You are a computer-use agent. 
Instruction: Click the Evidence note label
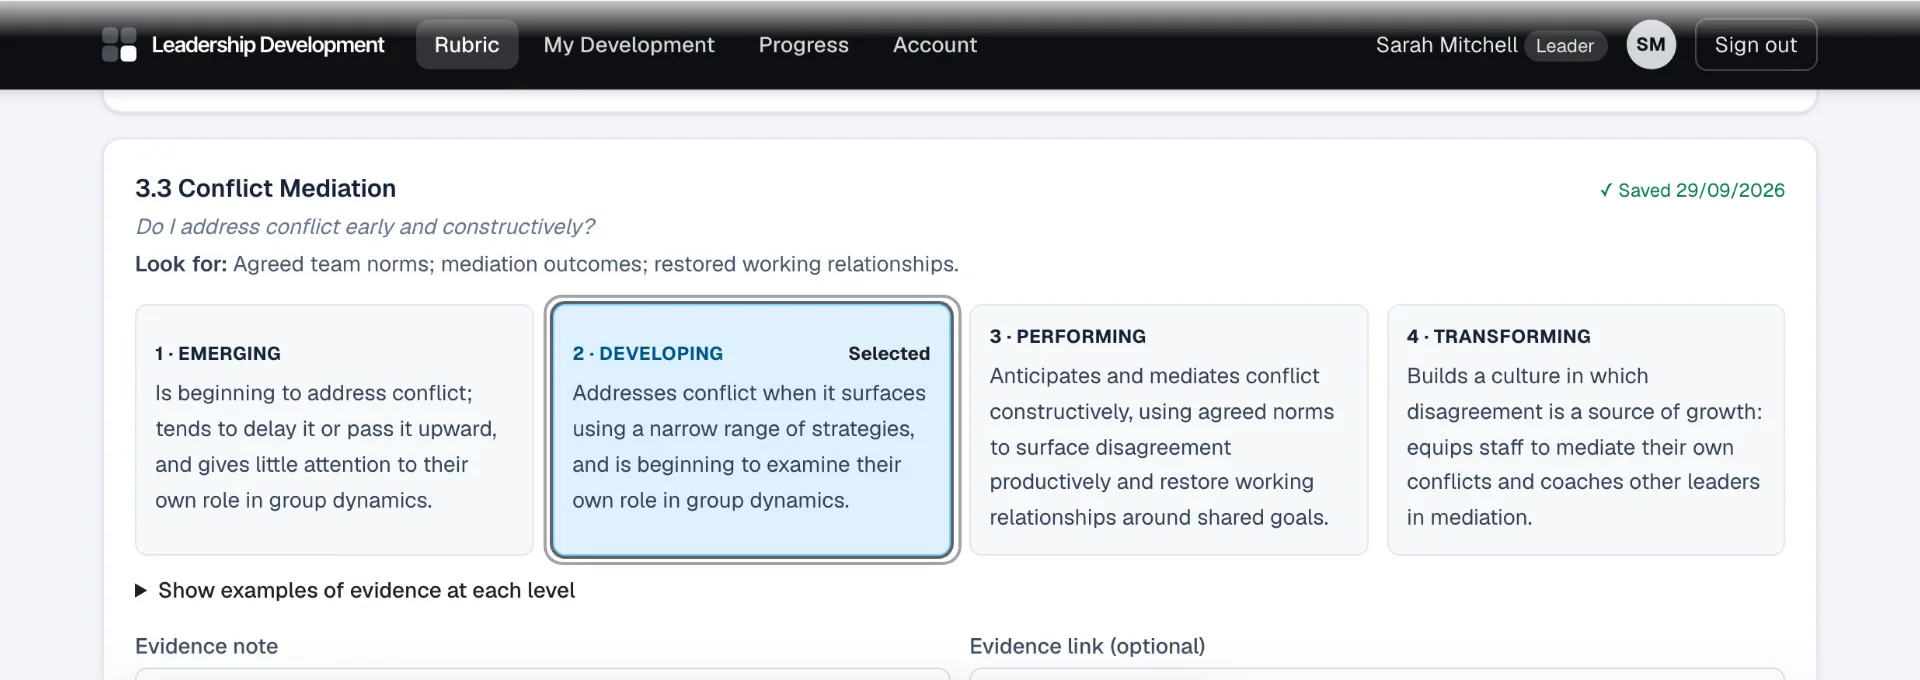pyautogui.click(x=207, y=646)
